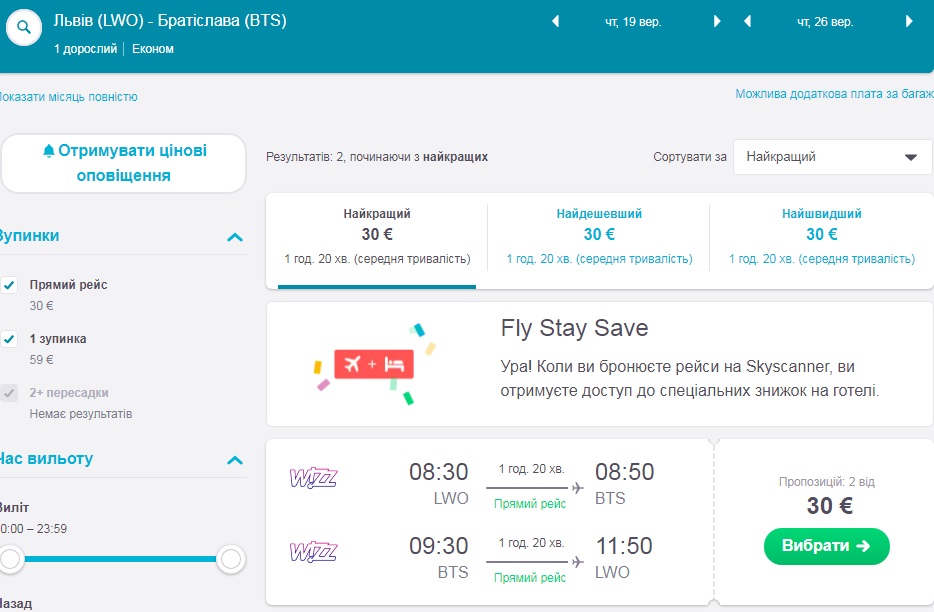Click Отримувати цінові оповіщення button
Viewport: 934px width, 612px height.
point(124,163)
